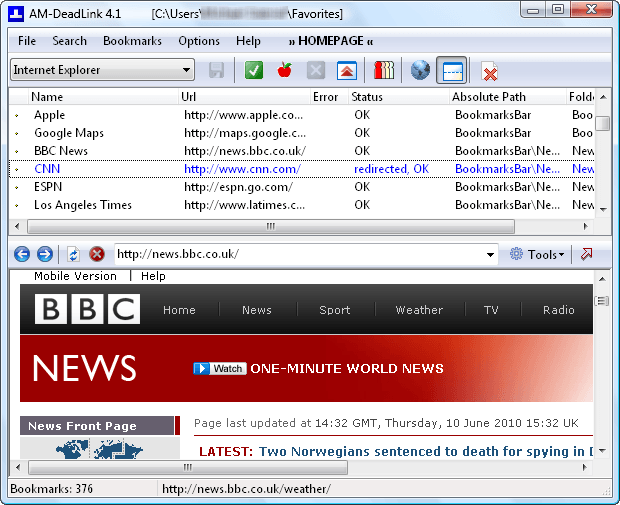Image resolution: width=620 pixels, height=505 pixels.
Task: Sort by the Status column header
Action: pos(399,97)
